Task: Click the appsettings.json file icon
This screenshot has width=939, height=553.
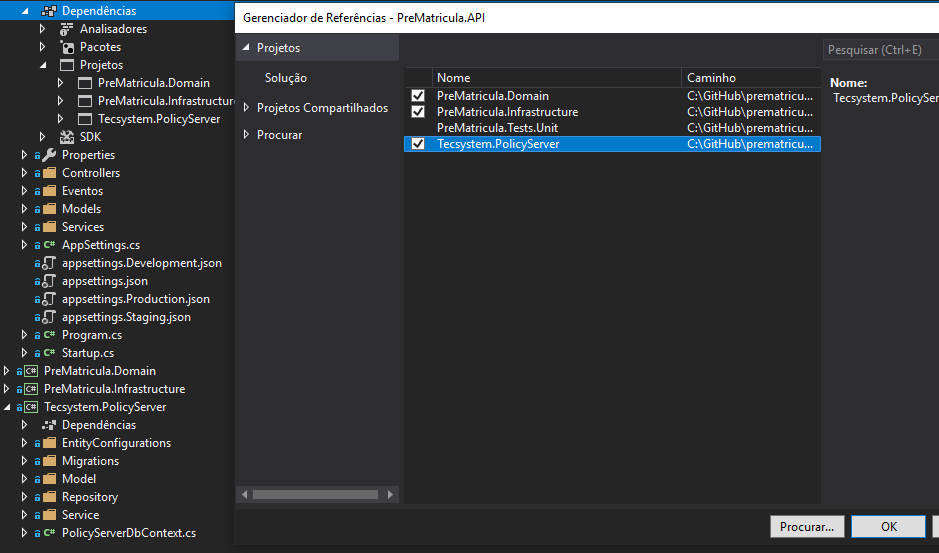Action: coord(49,281)
